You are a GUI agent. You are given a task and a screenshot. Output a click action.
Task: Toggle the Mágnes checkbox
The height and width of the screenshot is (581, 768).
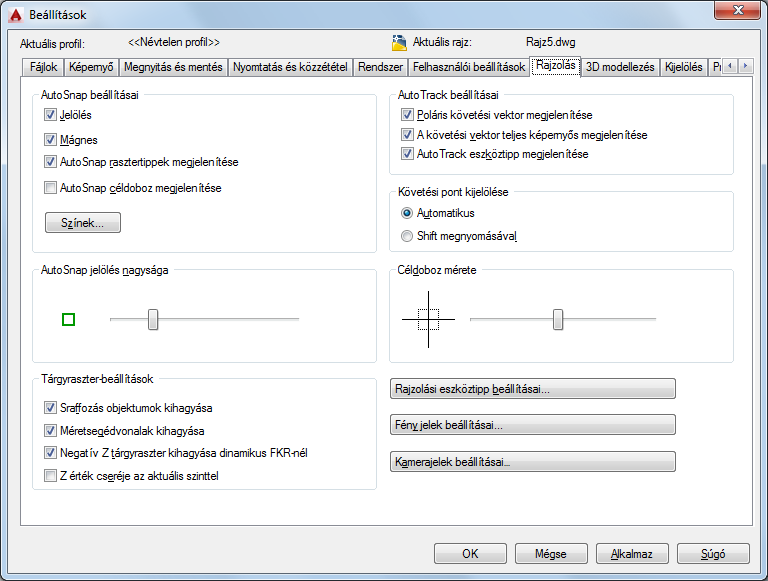point(51,140)
